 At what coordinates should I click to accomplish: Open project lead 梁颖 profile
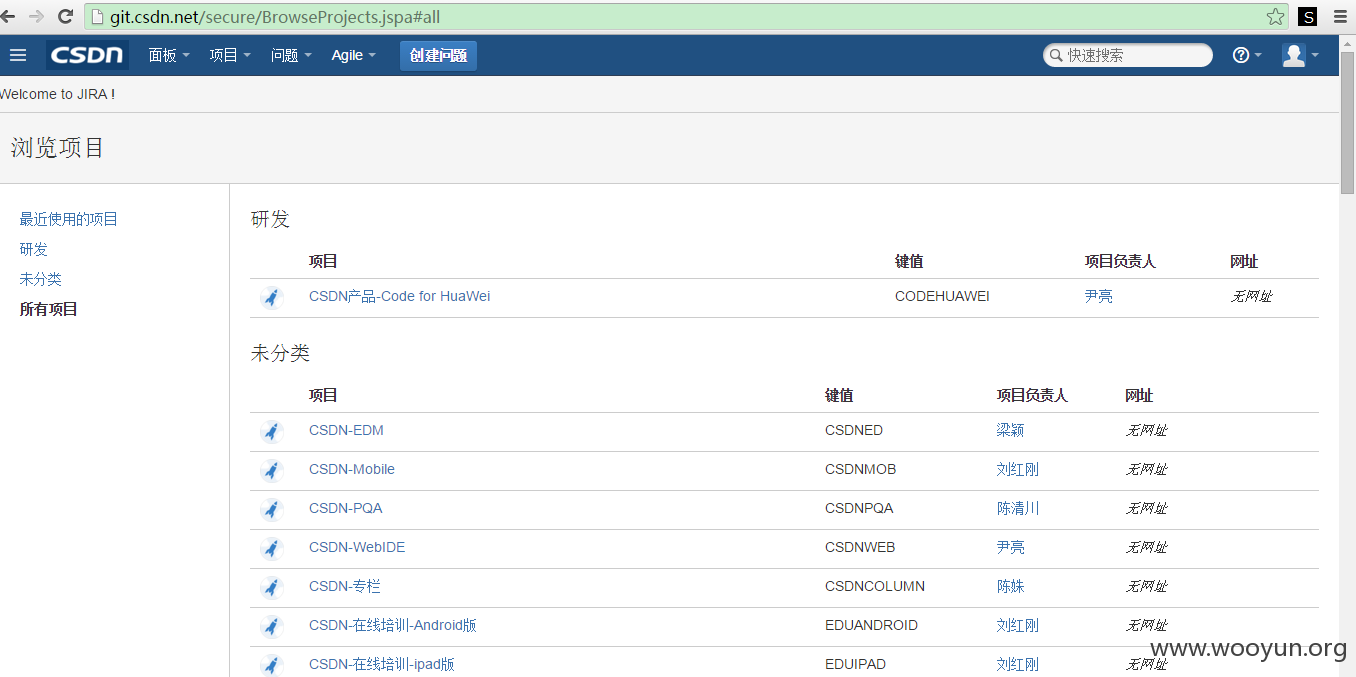[1011, 430]
